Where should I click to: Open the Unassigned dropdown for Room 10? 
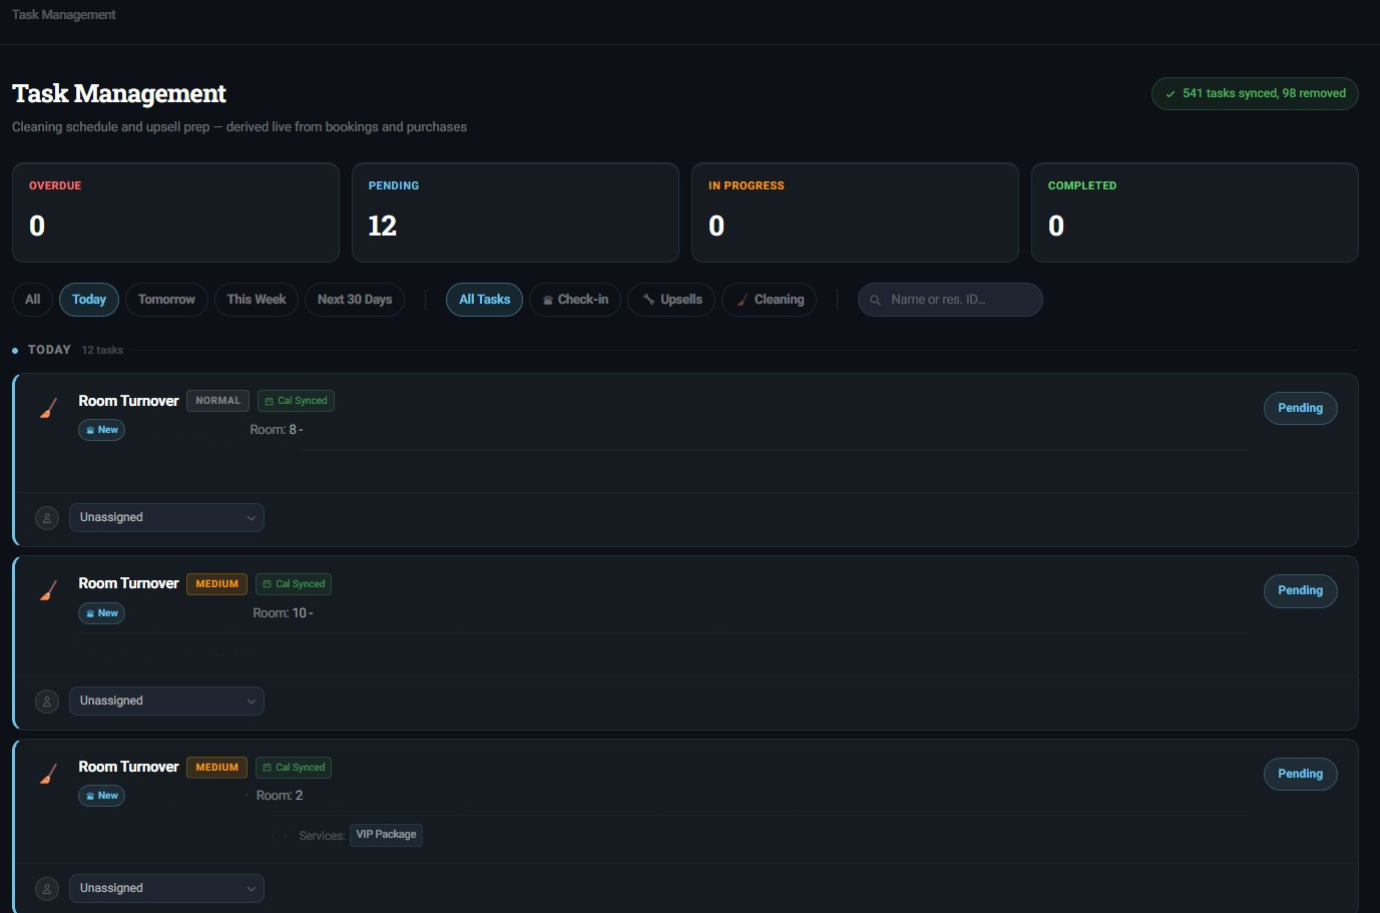[x=167, y=701]
